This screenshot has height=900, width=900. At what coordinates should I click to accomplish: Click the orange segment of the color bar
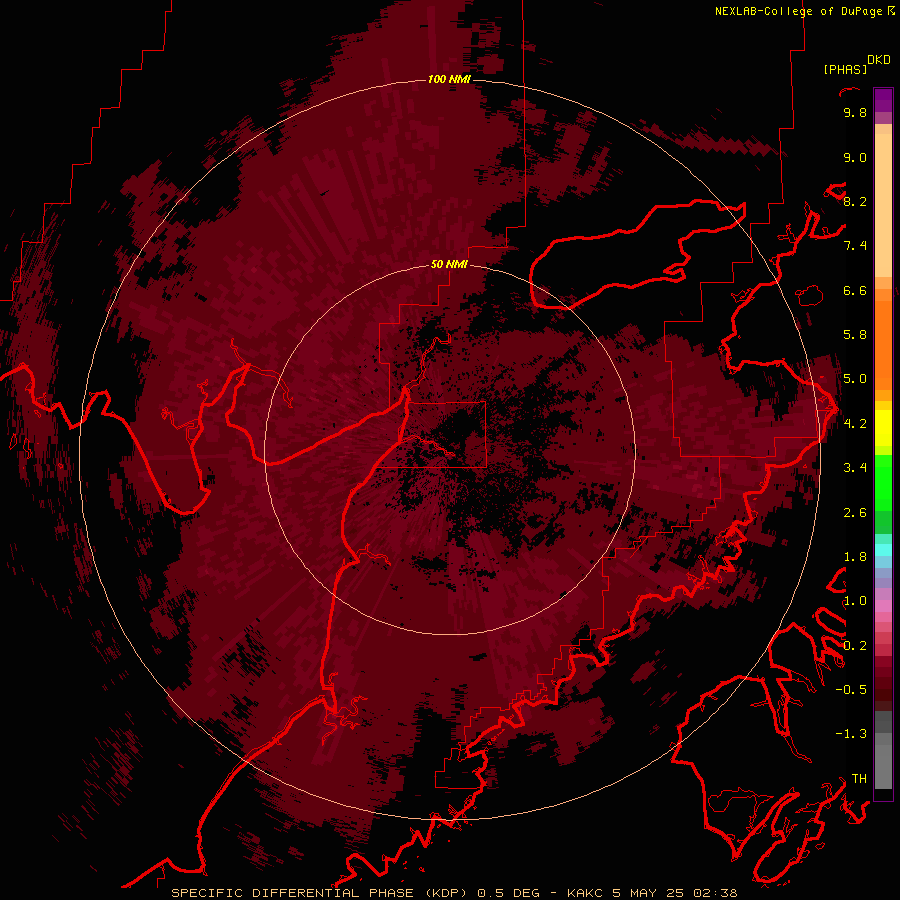[883, 344]
